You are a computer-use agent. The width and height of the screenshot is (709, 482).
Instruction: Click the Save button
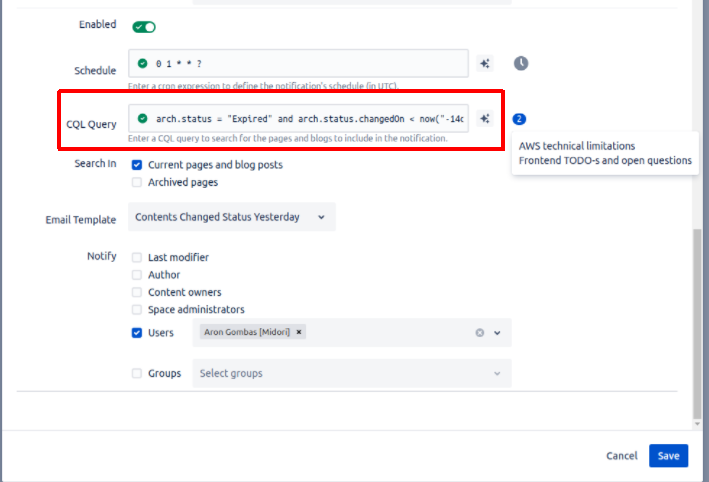[668, 456]
